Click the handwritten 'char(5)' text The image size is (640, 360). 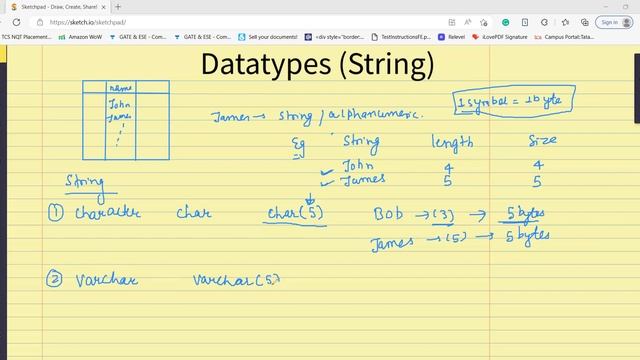click(x=295, y=213)
